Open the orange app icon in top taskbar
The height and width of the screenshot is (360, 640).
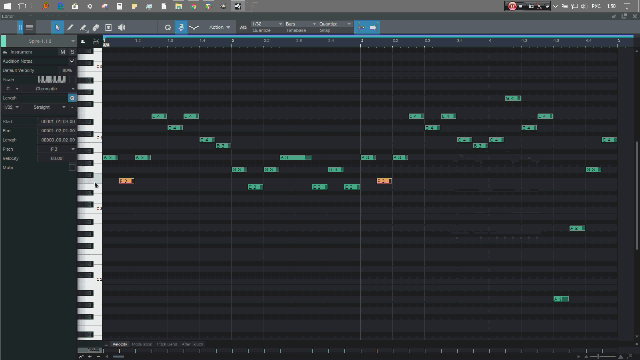(x=45, y=6)
